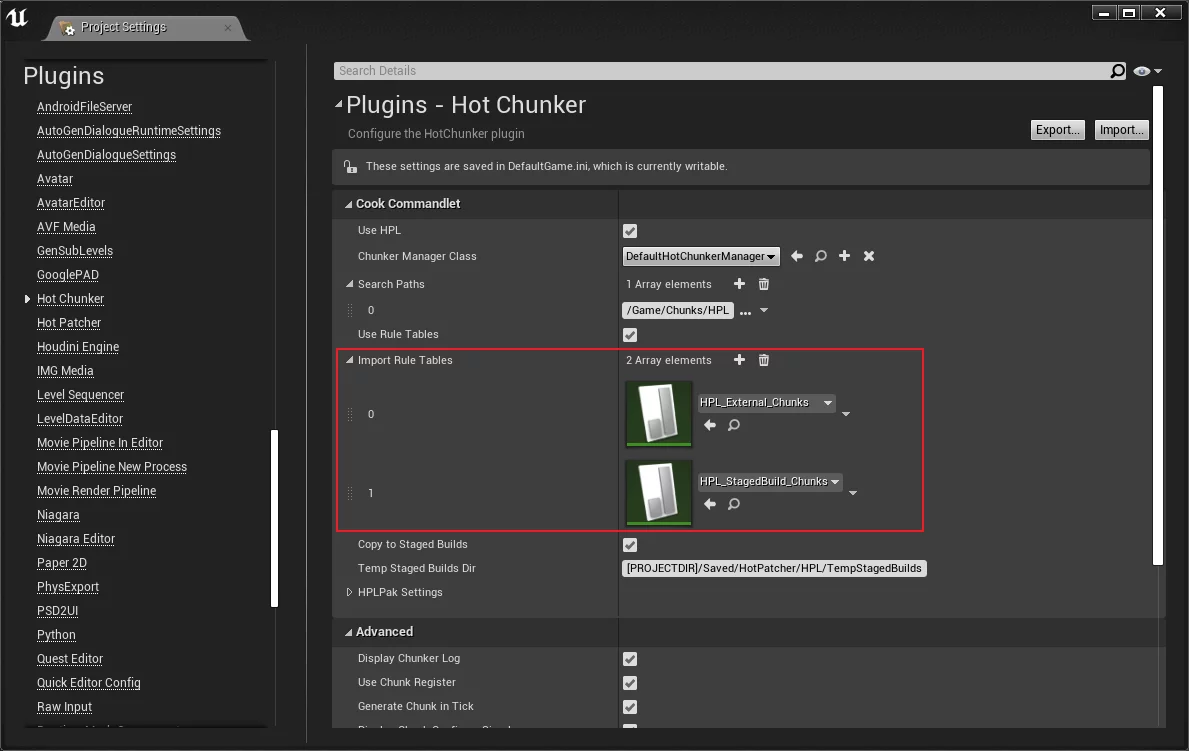Browse to Chunker Manager Class in content browser

tap(820, 256)
